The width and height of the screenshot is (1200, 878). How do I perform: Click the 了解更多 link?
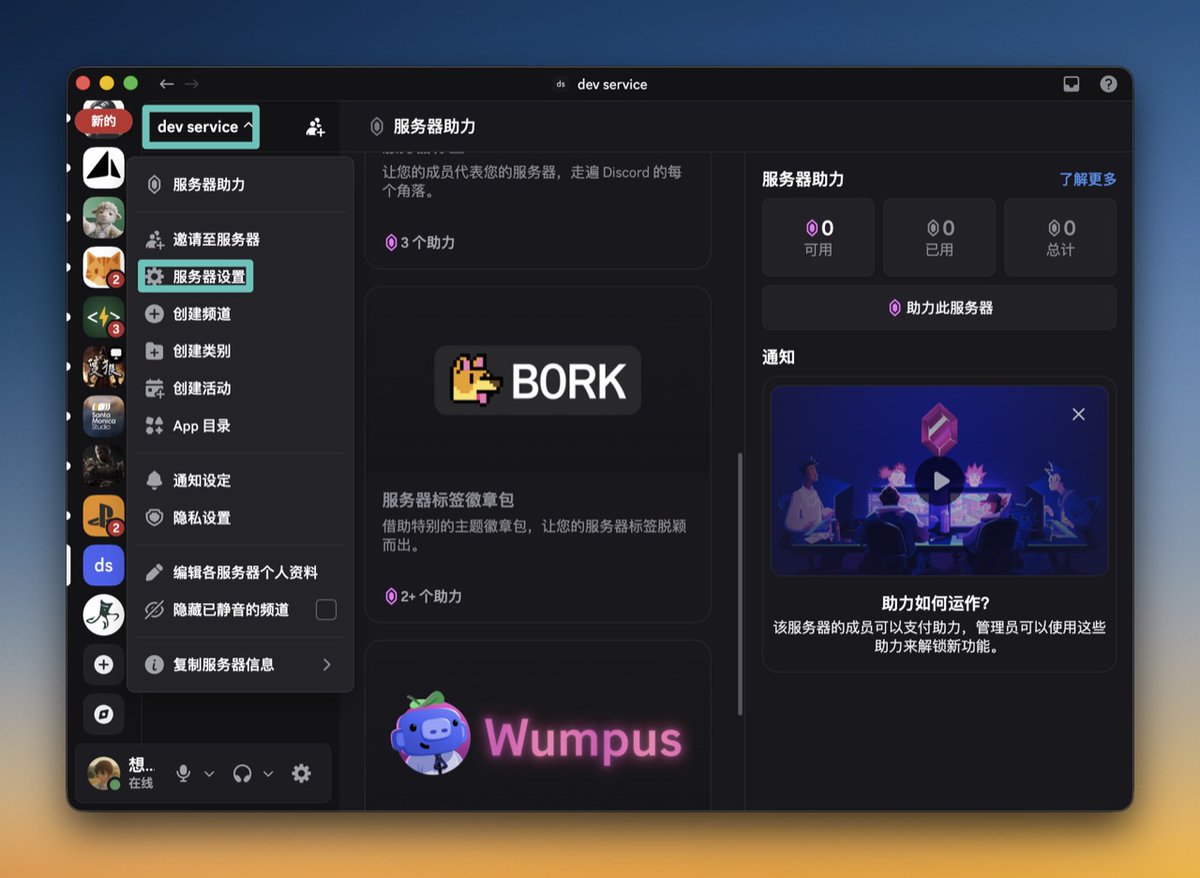click(1088, 179)
